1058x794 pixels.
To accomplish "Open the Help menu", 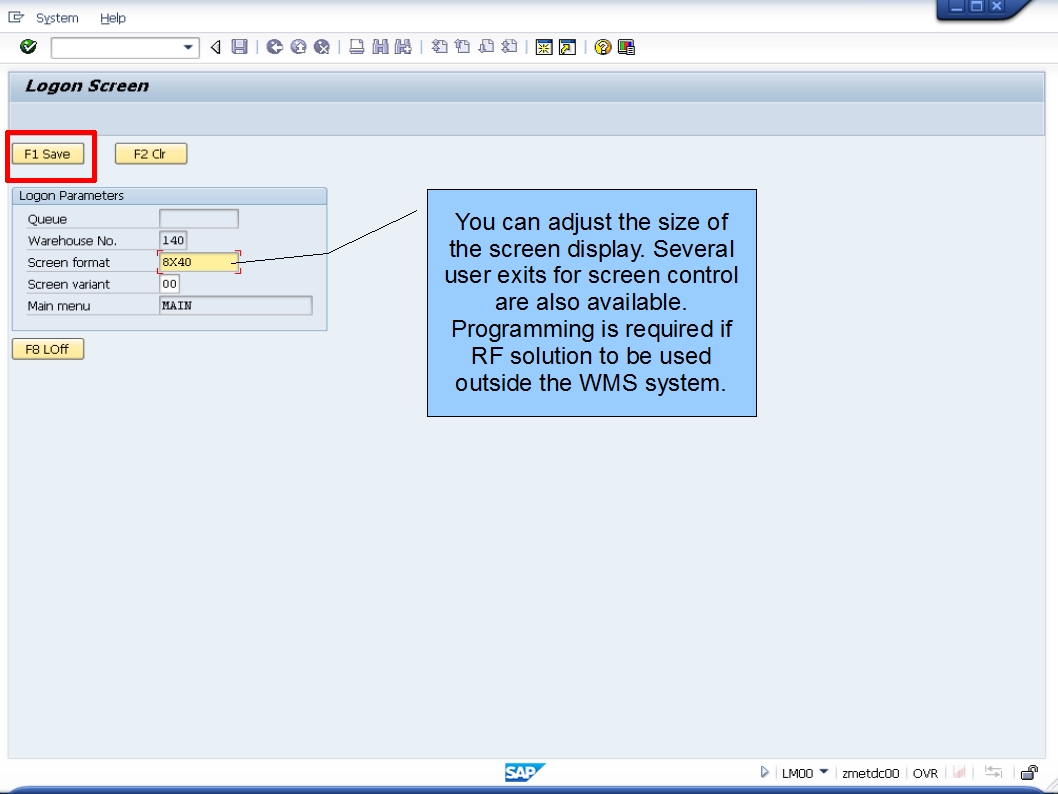I will point(113,17).
